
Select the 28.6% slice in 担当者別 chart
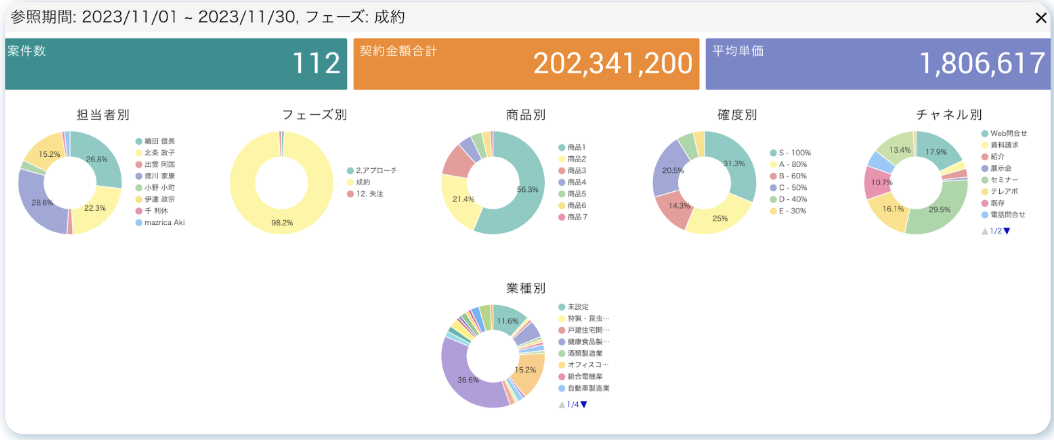pos(40,200)
